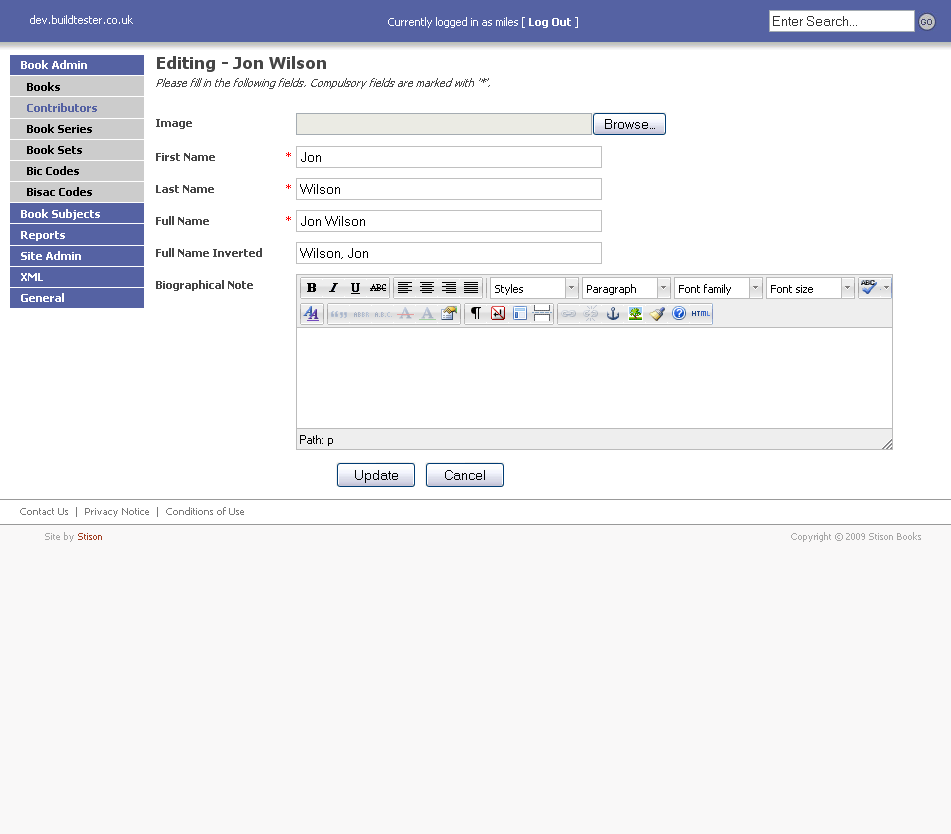Open the HTML source editor
951x834 pixels.
(x=701, y=314)
